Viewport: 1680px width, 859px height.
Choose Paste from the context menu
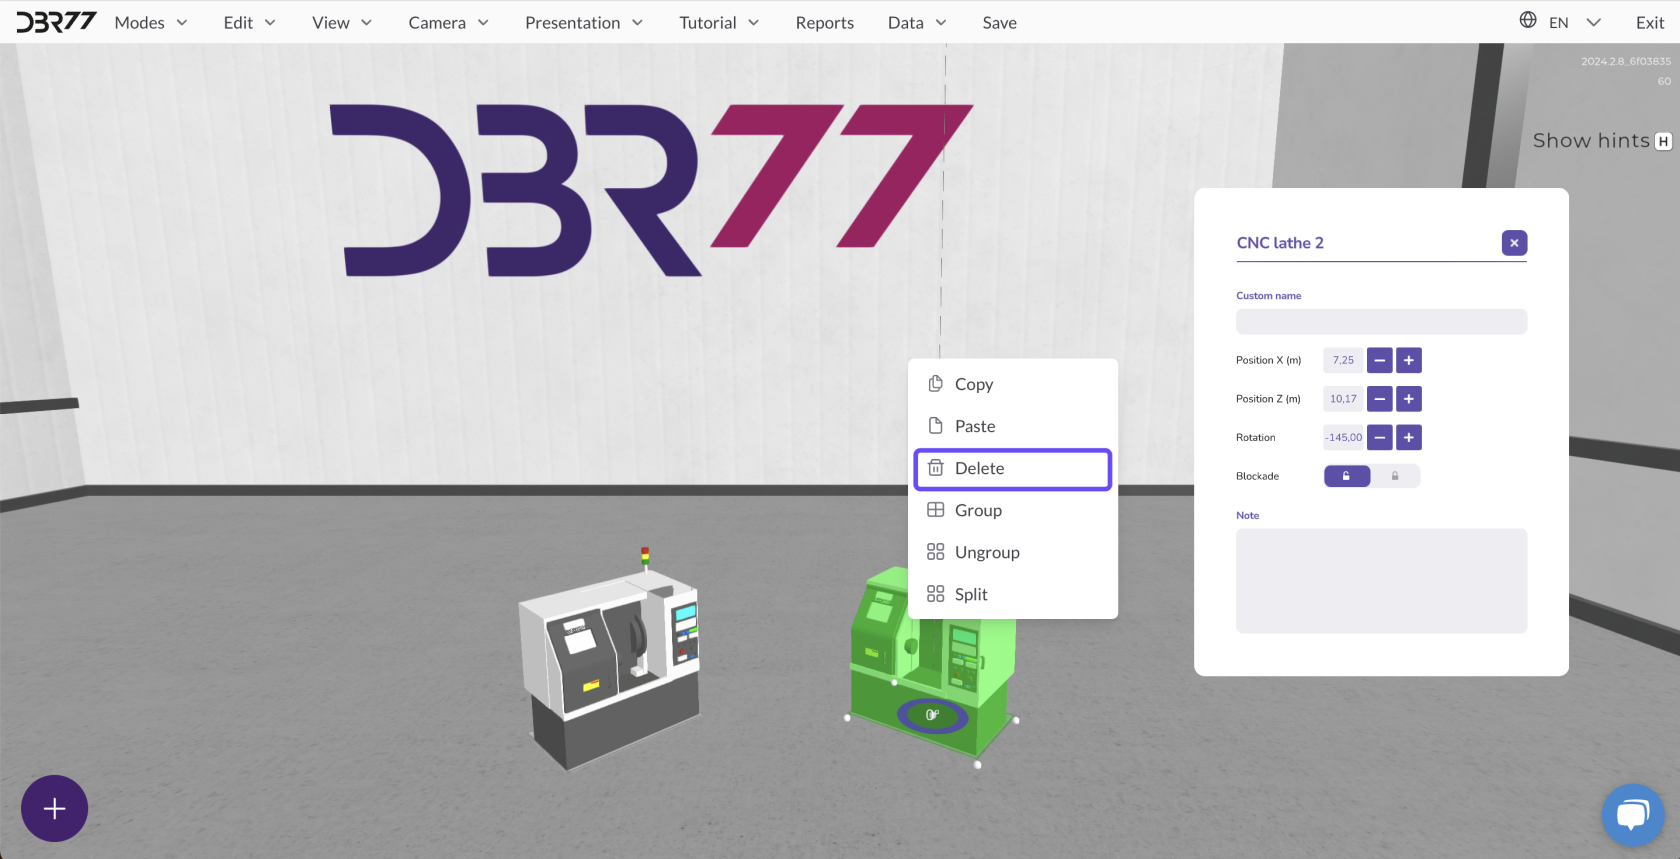[1012, 426]
